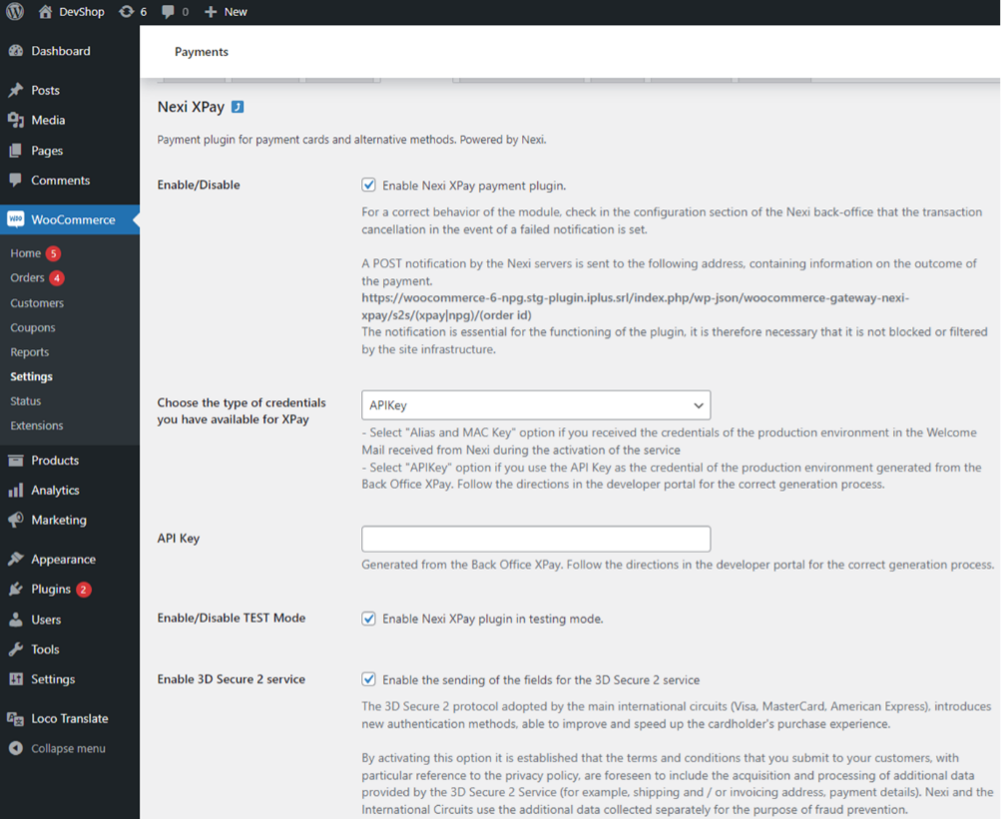Click the Appearance paintbrush icon
Image resolution: width=1005 pixels, height=821 pixels.
[16, 560]
